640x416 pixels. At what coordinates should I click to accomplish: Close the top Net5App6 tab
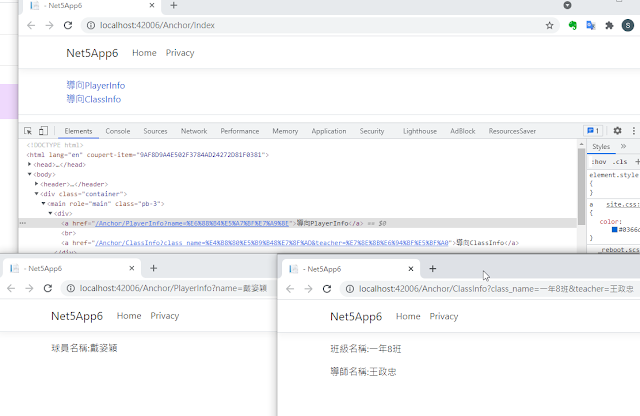tap(152, 5)
